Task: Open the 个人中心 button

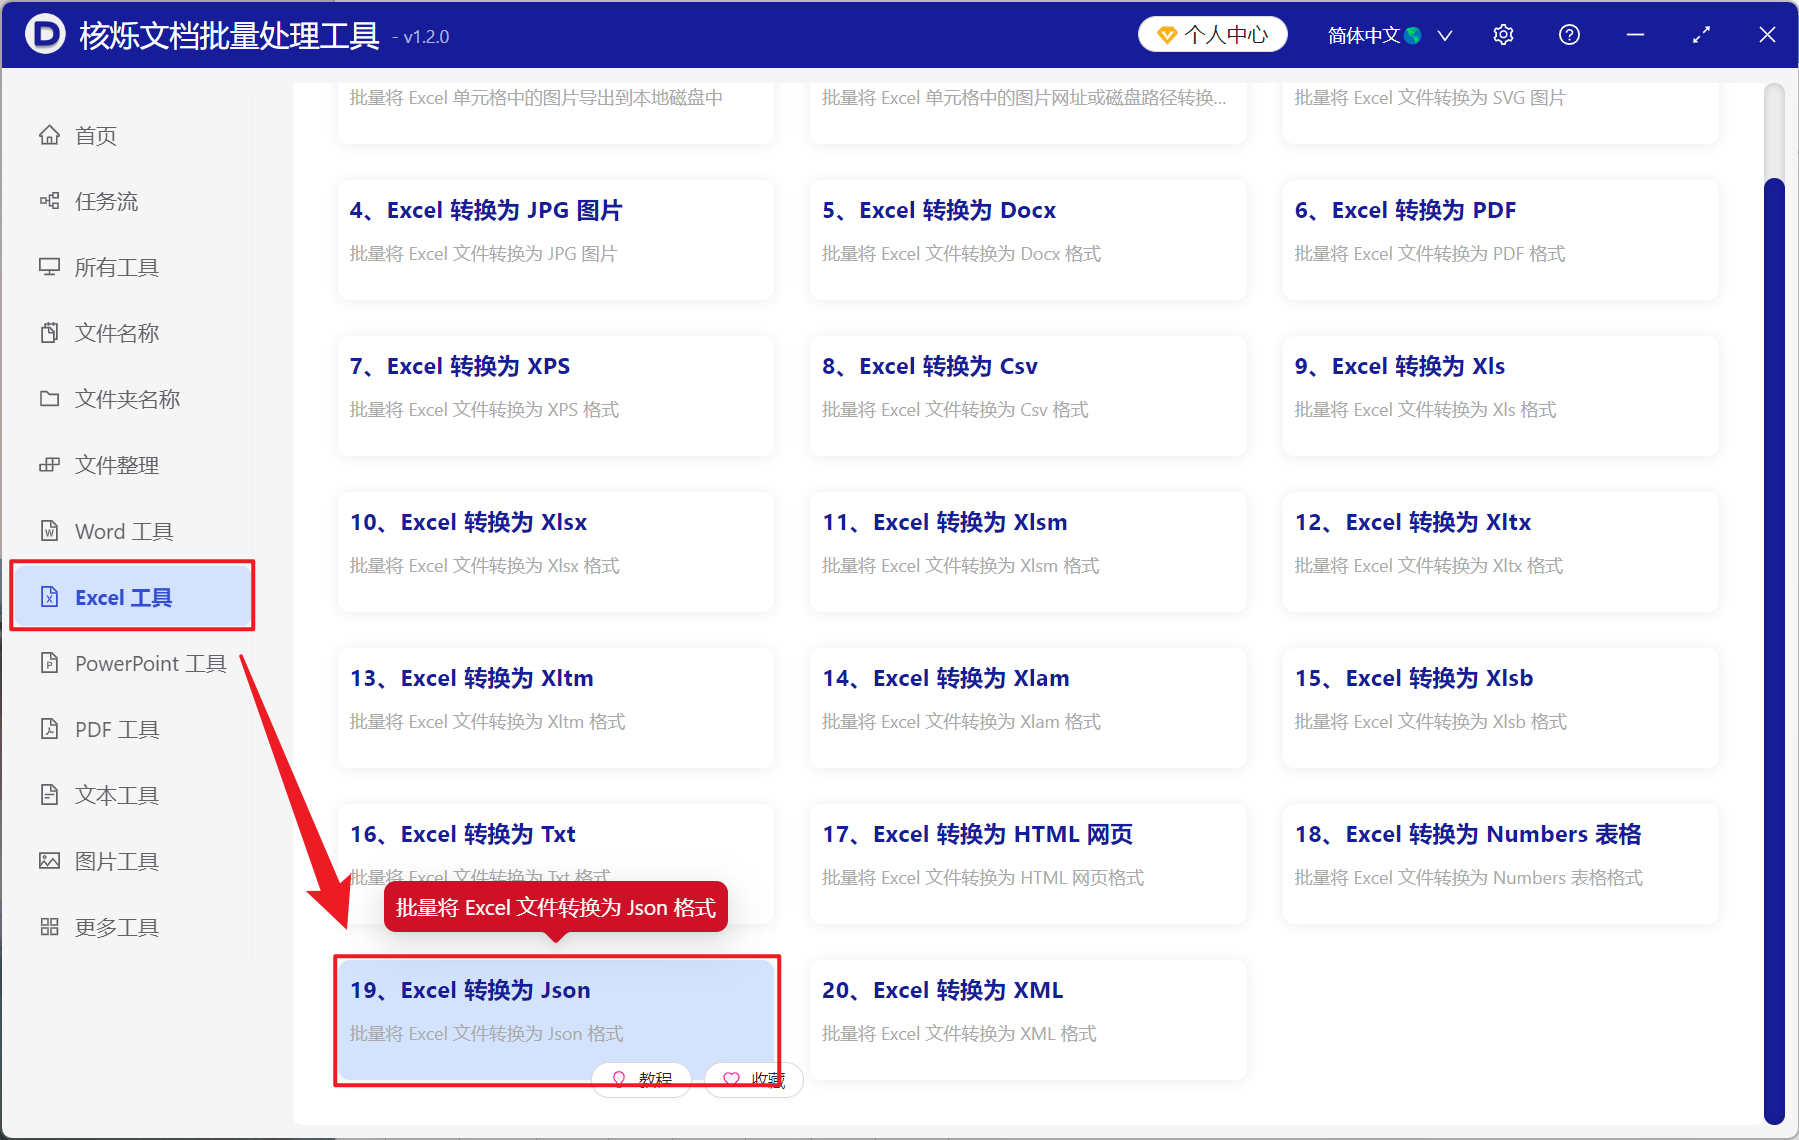Action: (x=1212, y=33)
